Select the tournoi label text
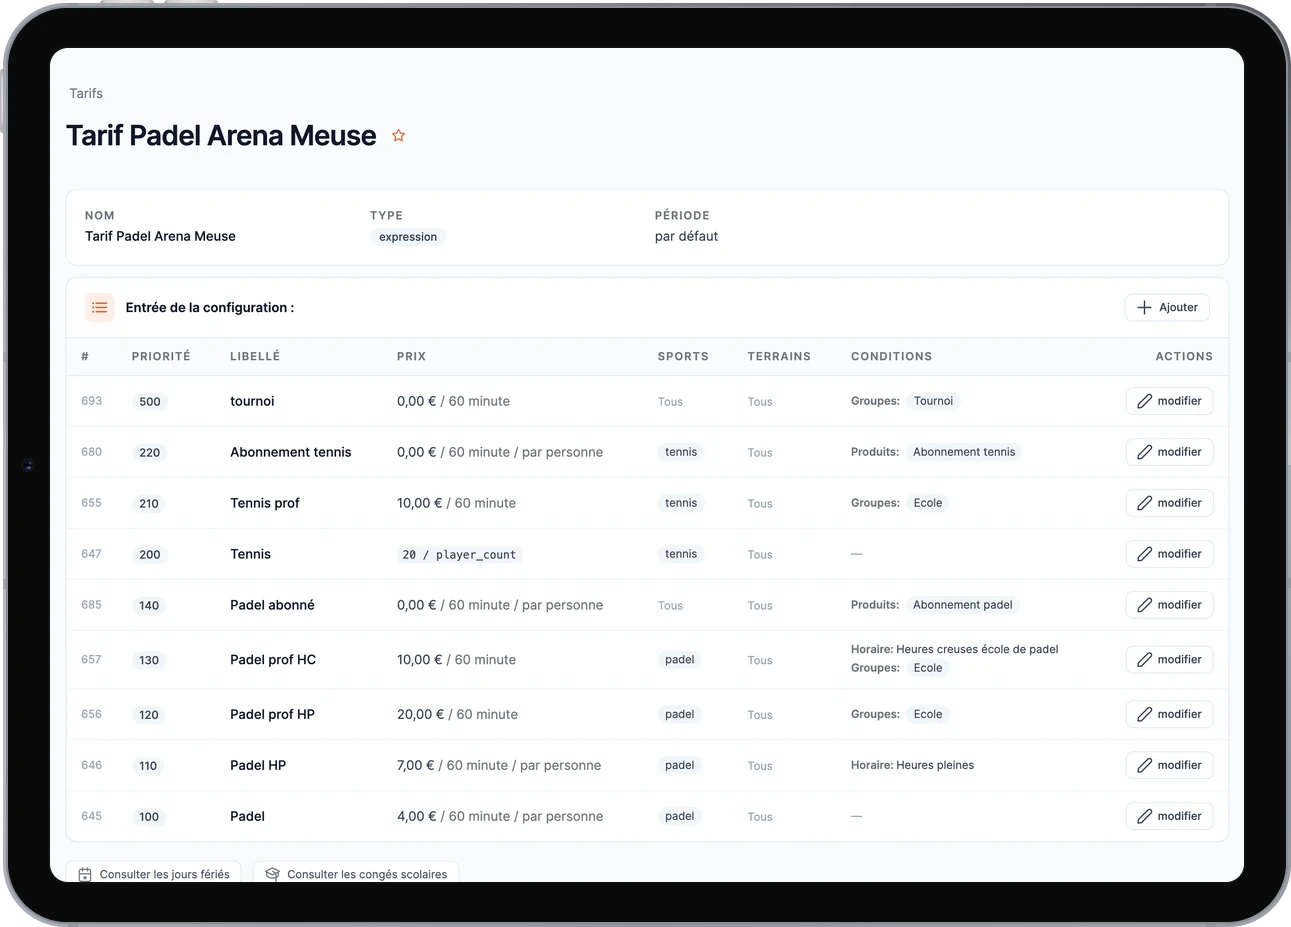Image resolution: width=1291 pixels, height=927 pixels. (x=252, y=401)
